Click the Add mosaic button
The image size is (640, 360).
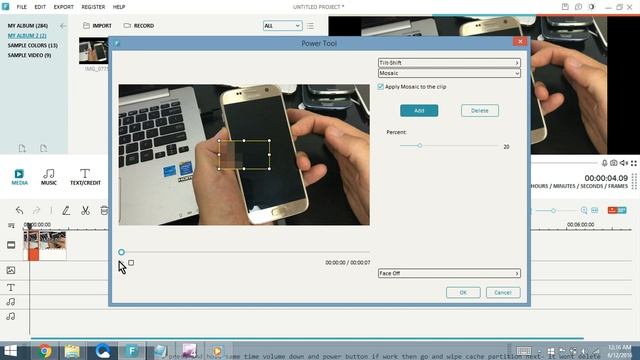(x=419, y=111)
